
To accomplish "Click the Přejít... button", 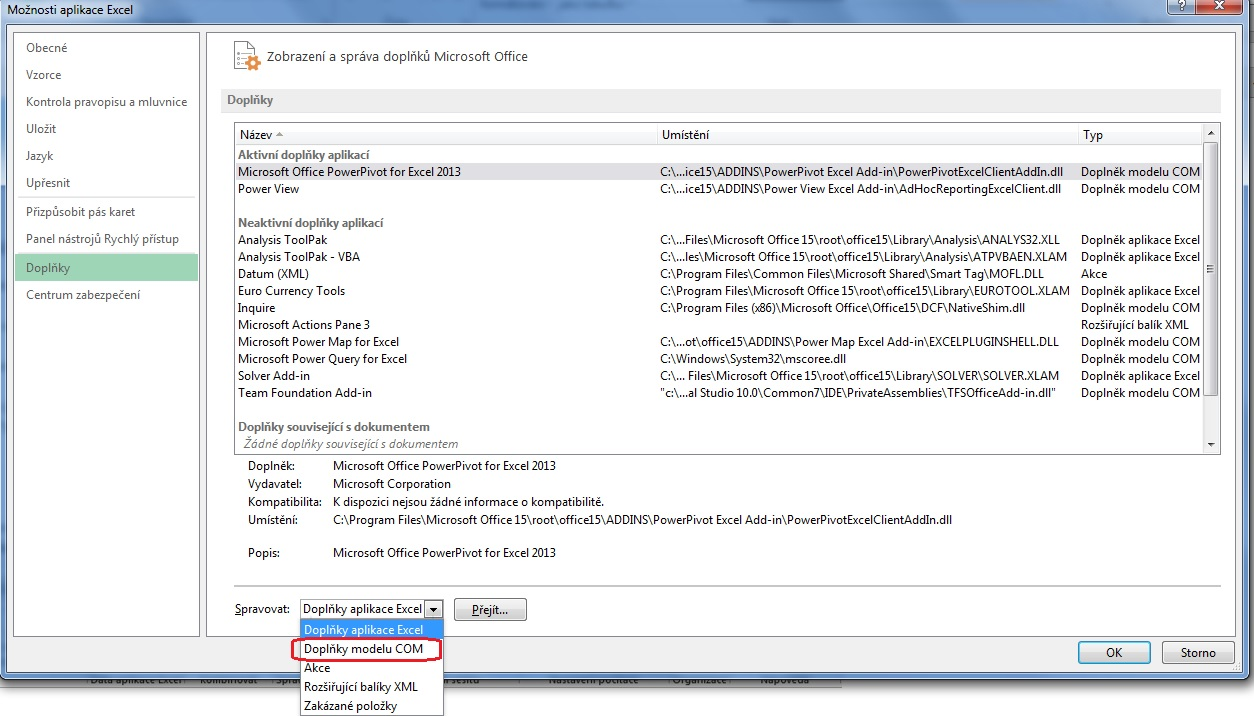I will (490, 609).
